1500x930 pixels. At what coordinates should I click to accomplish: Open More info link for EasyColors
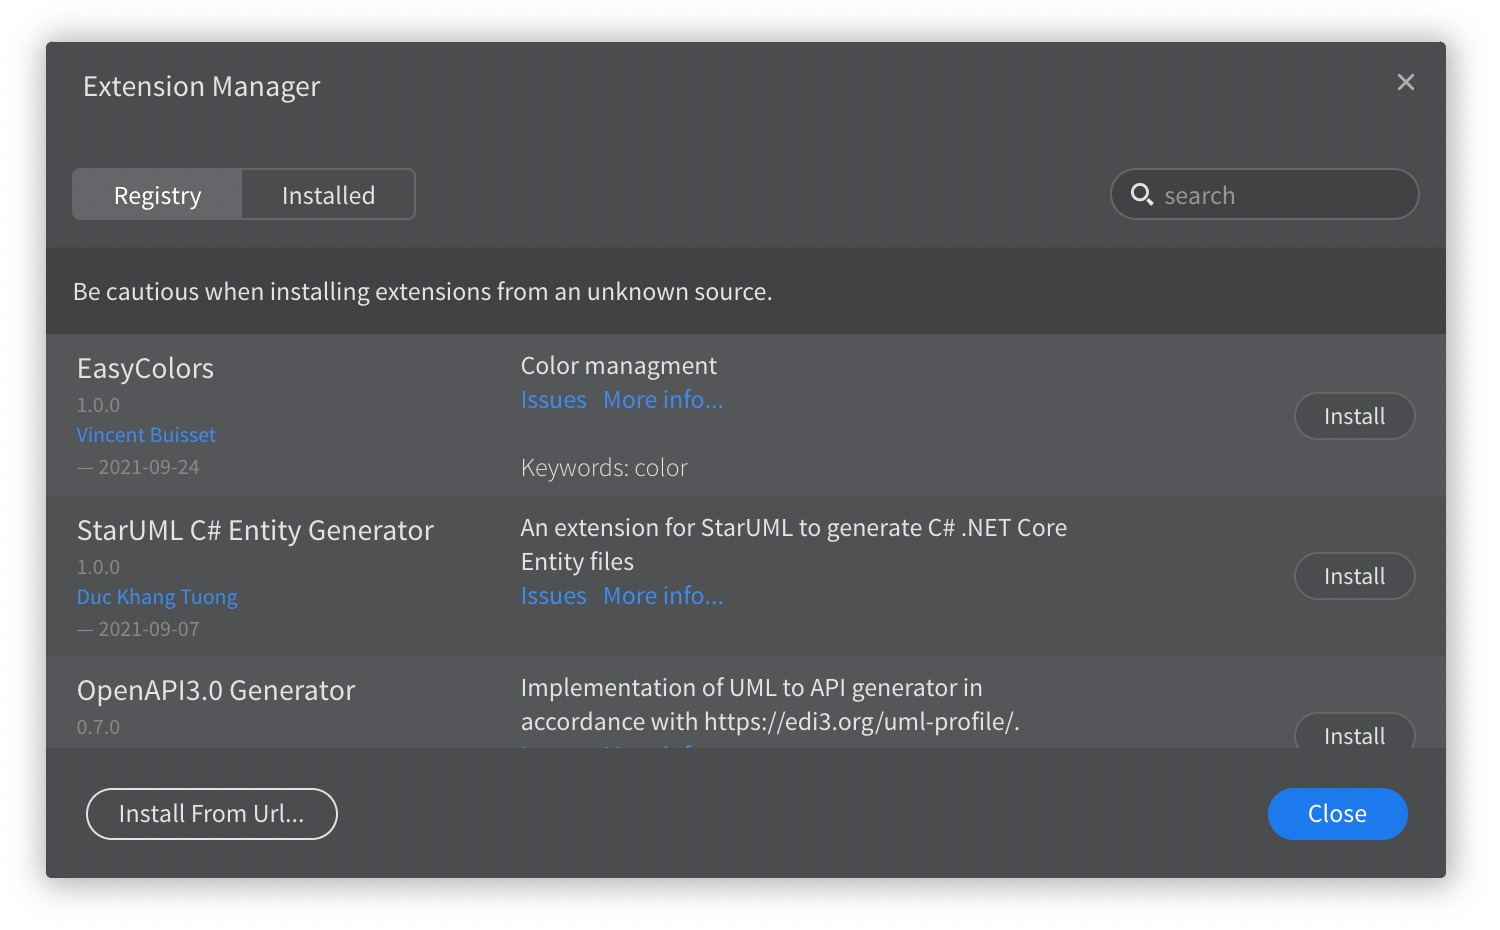[663, 400]
